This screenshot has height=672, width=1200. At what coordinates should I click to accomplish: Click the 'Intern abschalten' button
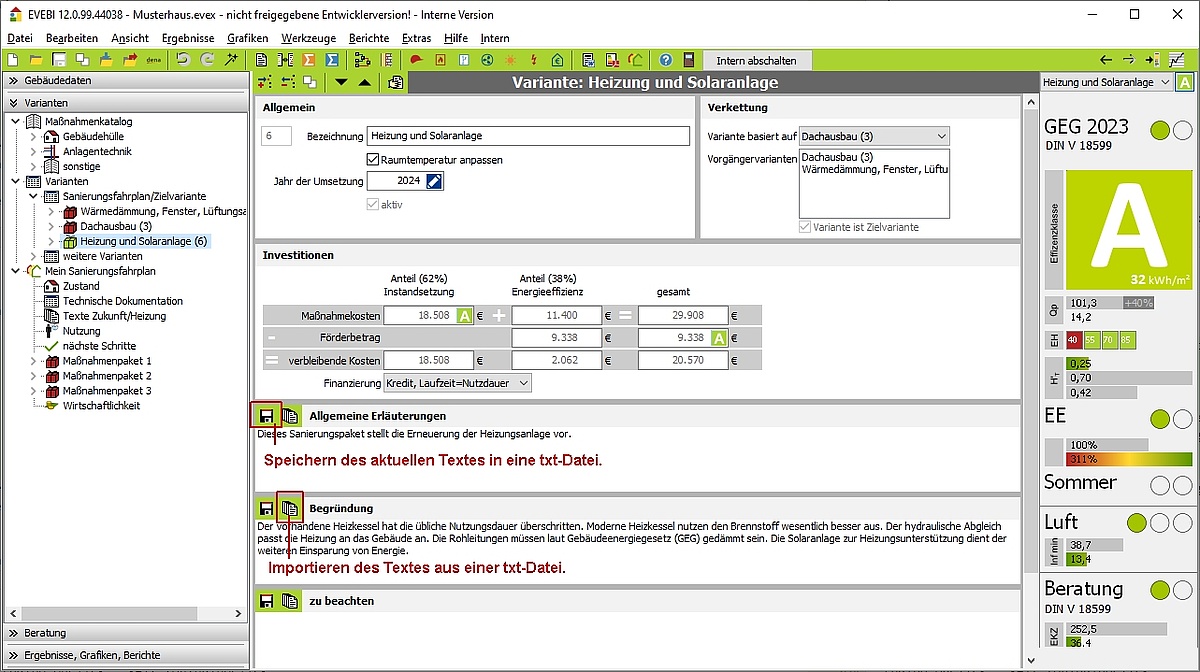(x=757, y=60)
